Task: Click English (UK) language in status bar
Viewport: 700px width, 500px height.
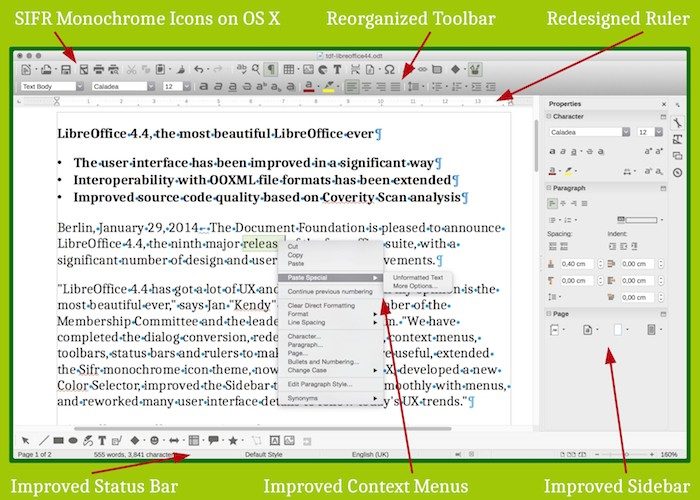Action: [370, 454]
